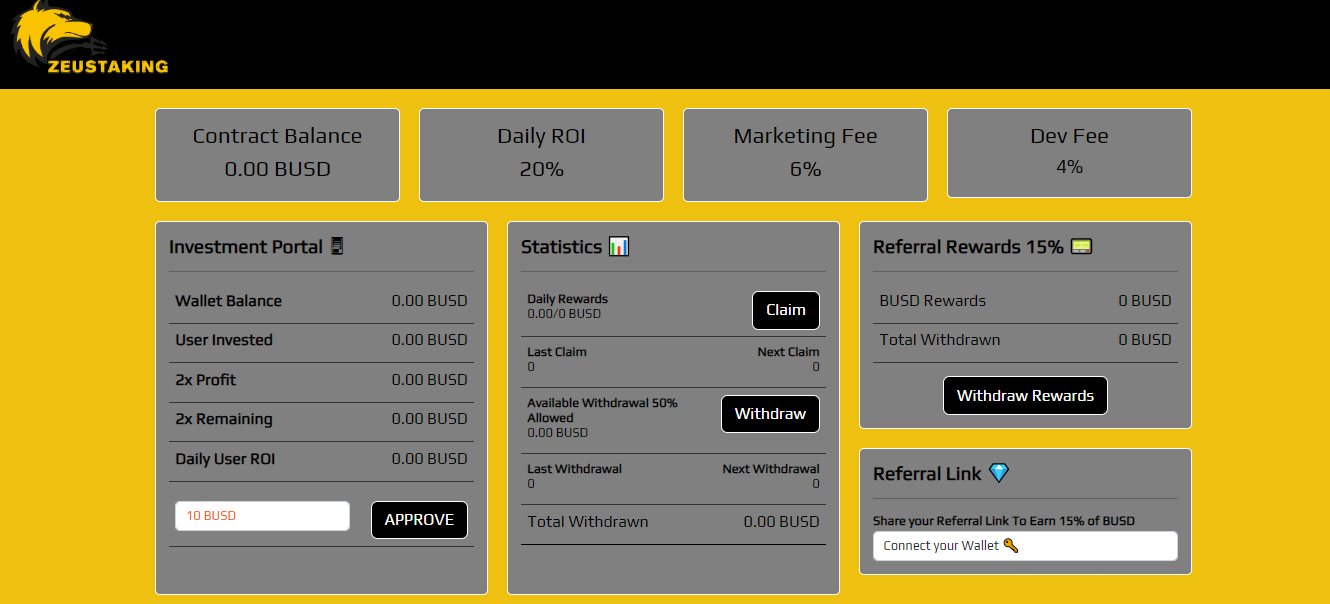The image size is (1330, 604).
Task: Click the Last Claim label
Action: (557, 352)
